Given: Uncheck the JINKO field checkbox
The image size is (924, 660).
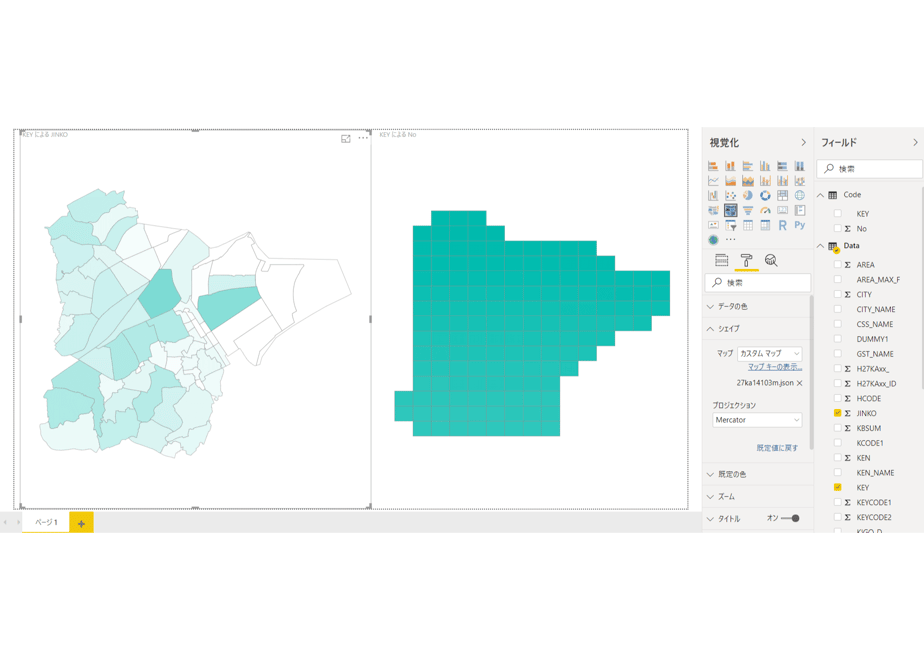Looking at the screenshot, I should (x=837, y=413).
